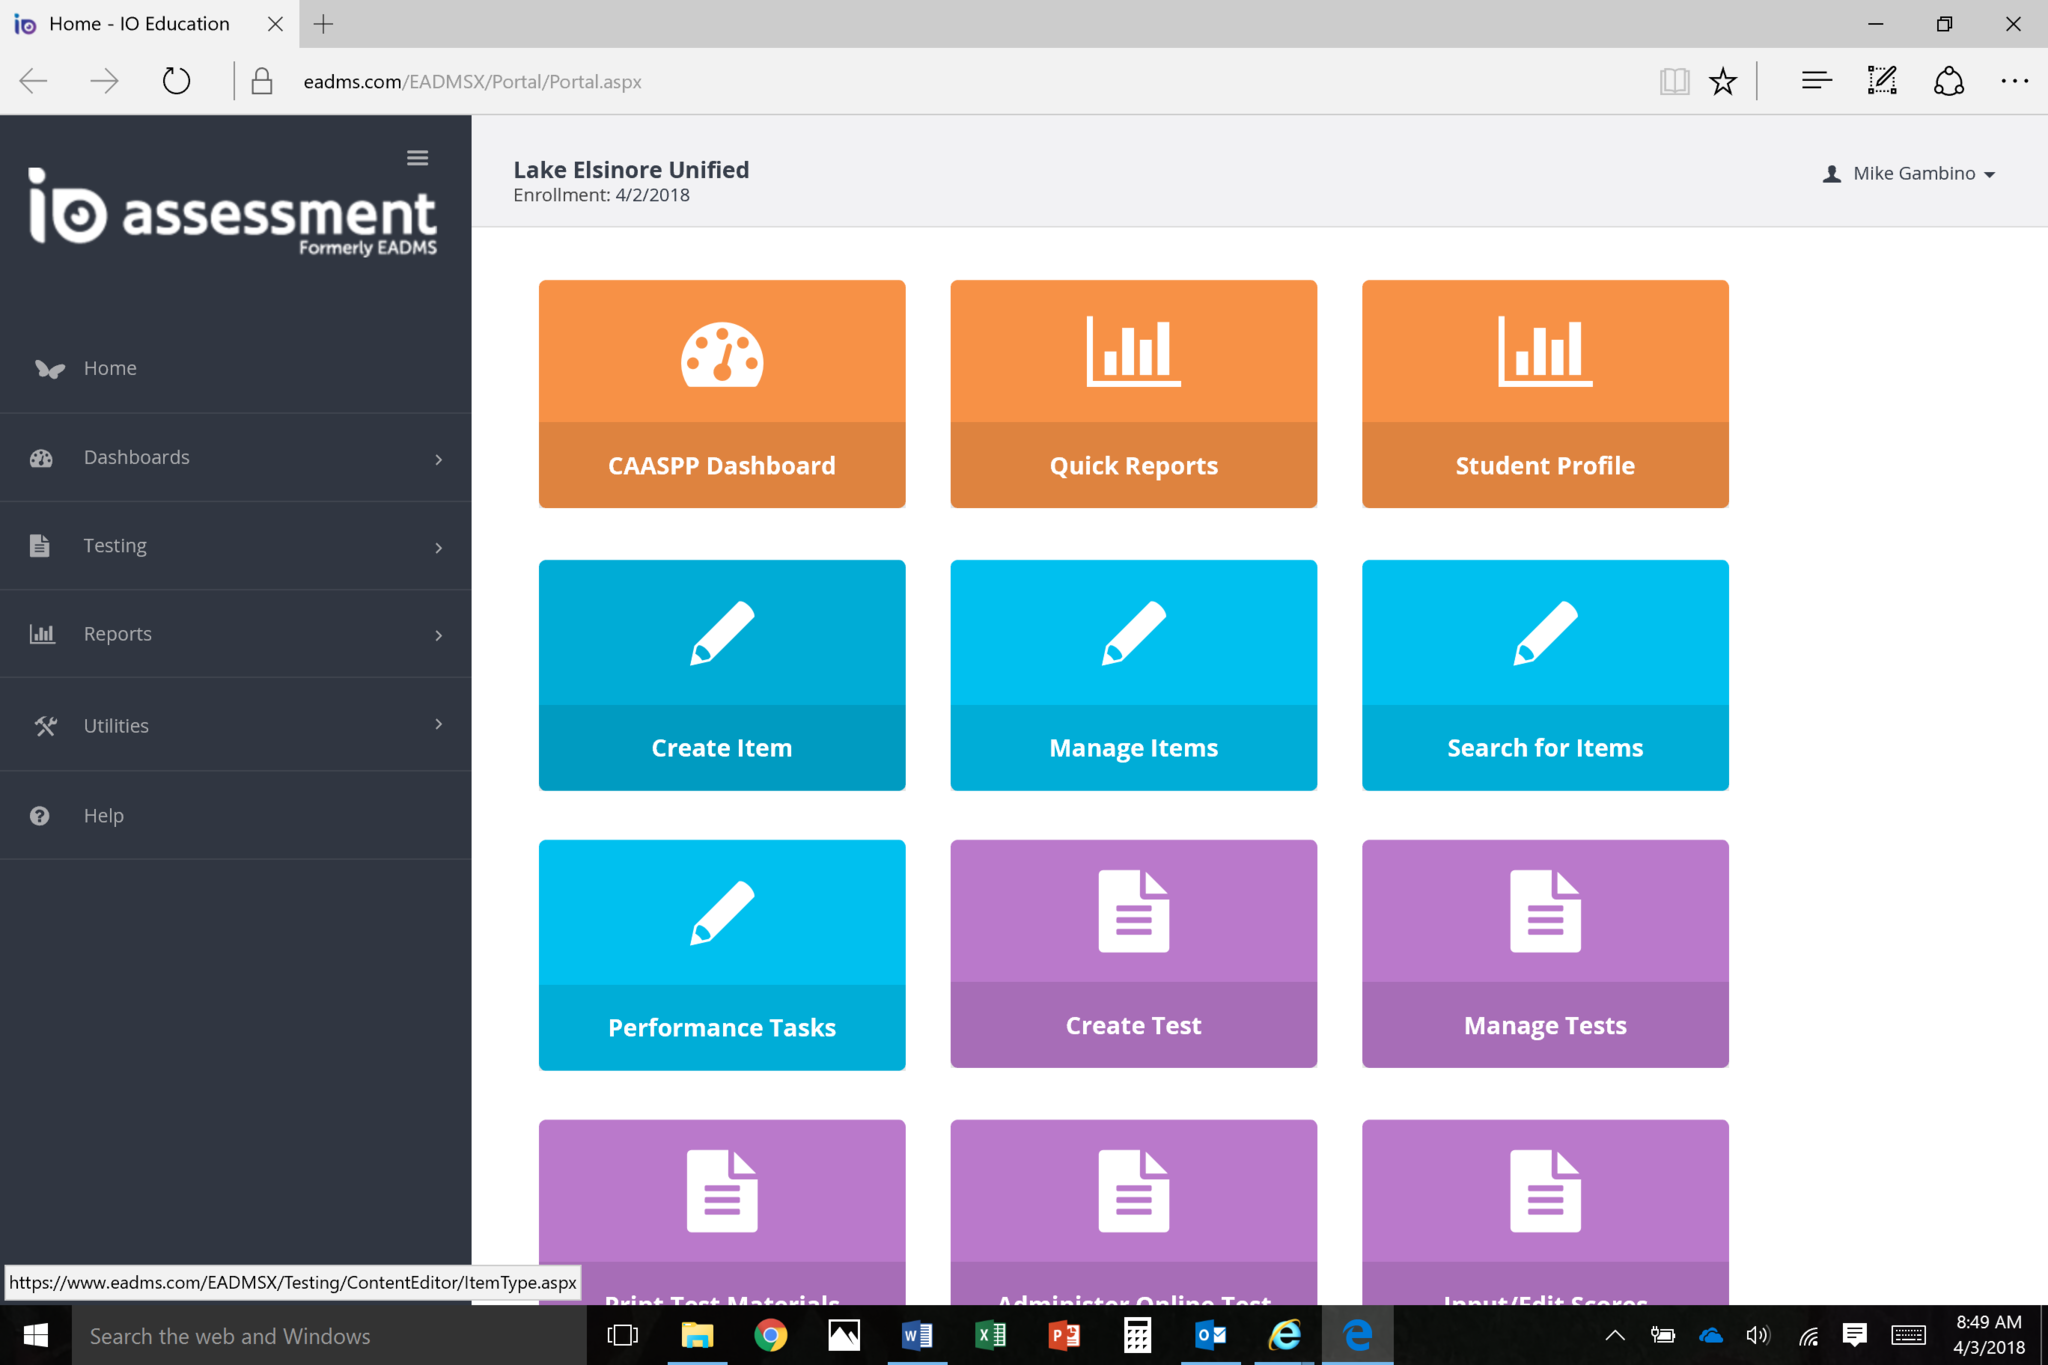Screen dimensions: 2048x1365
Task: Click the browser address bar URL
Action: pyautogui.click(x=472, y=82)
